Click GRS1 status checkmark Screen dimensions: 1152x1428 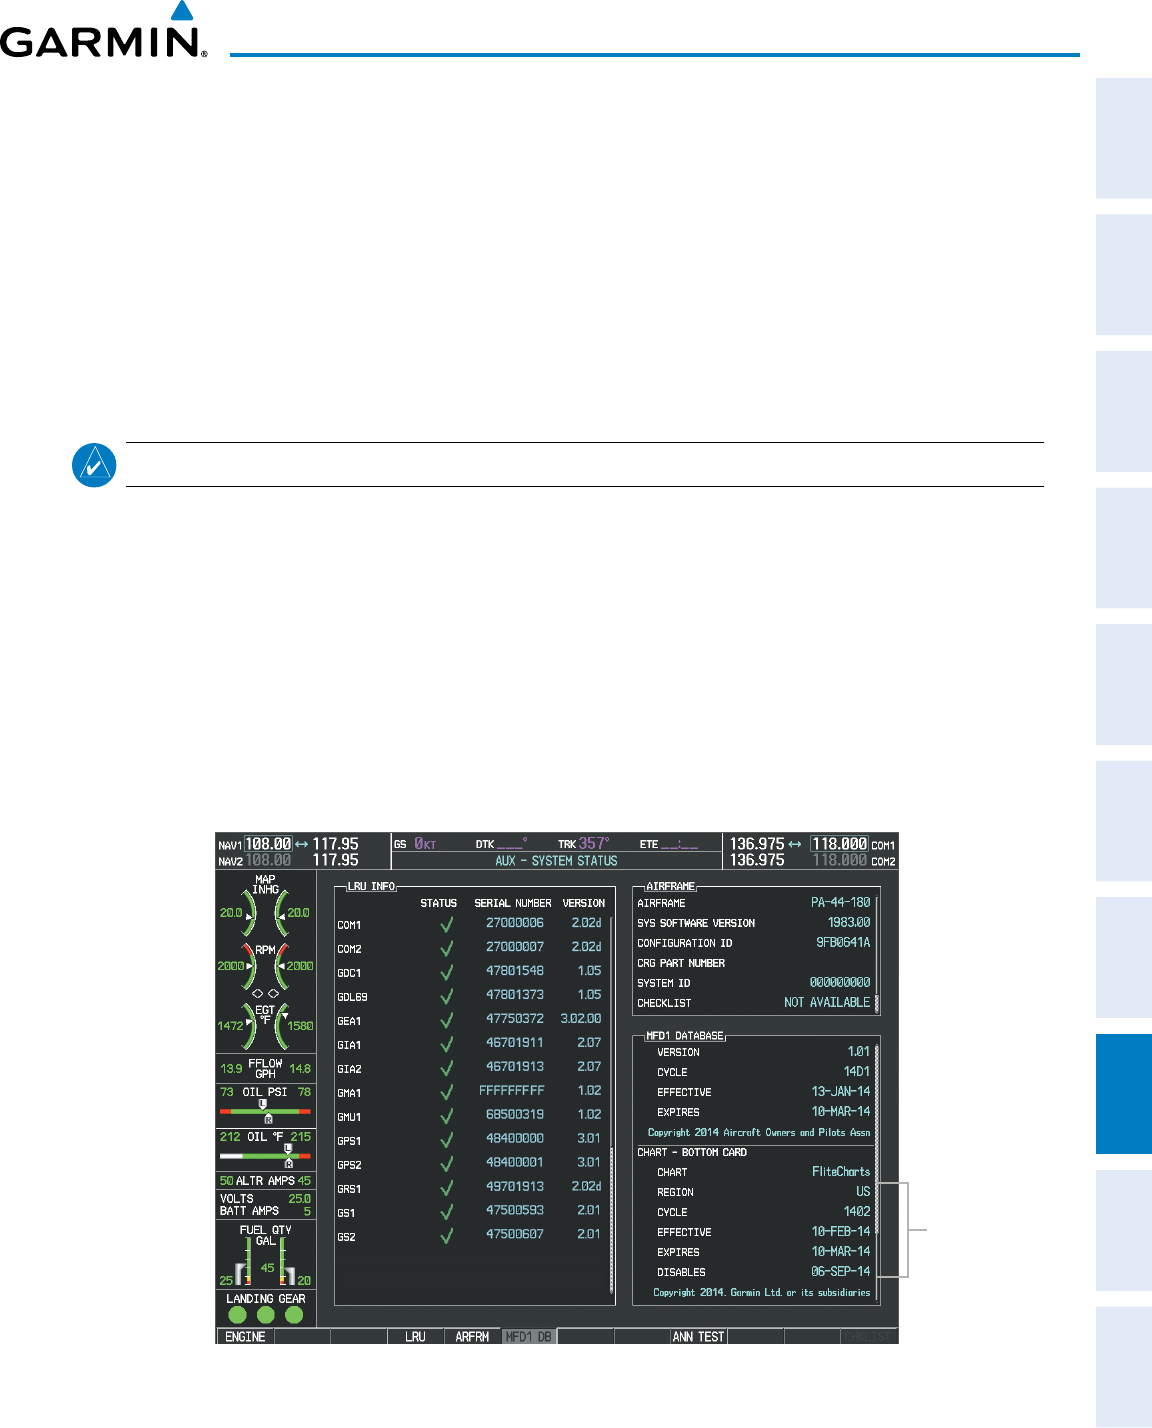(x=446, y=1188)
